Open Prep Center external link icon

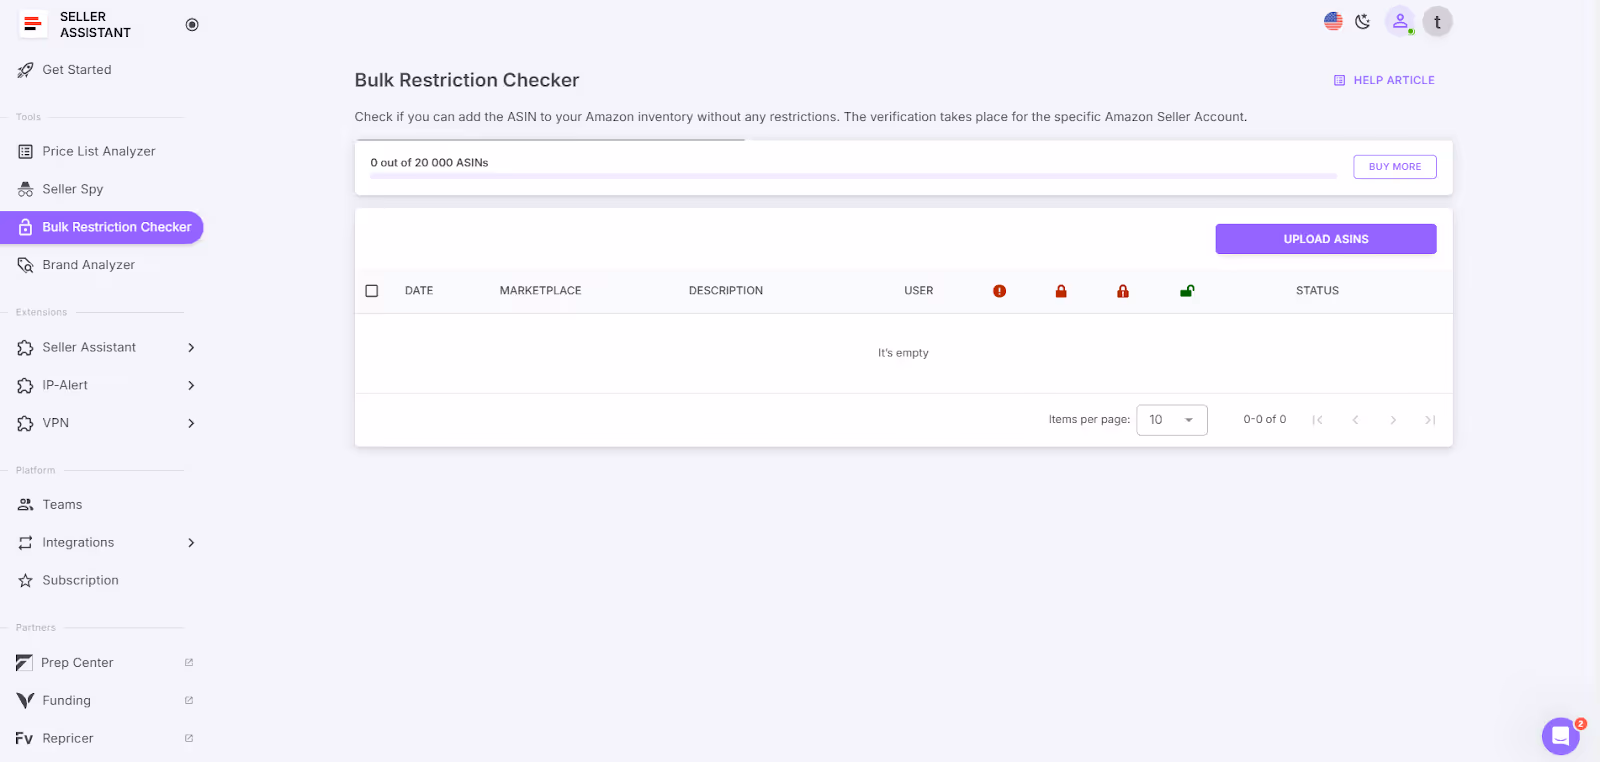pos(189,662)
